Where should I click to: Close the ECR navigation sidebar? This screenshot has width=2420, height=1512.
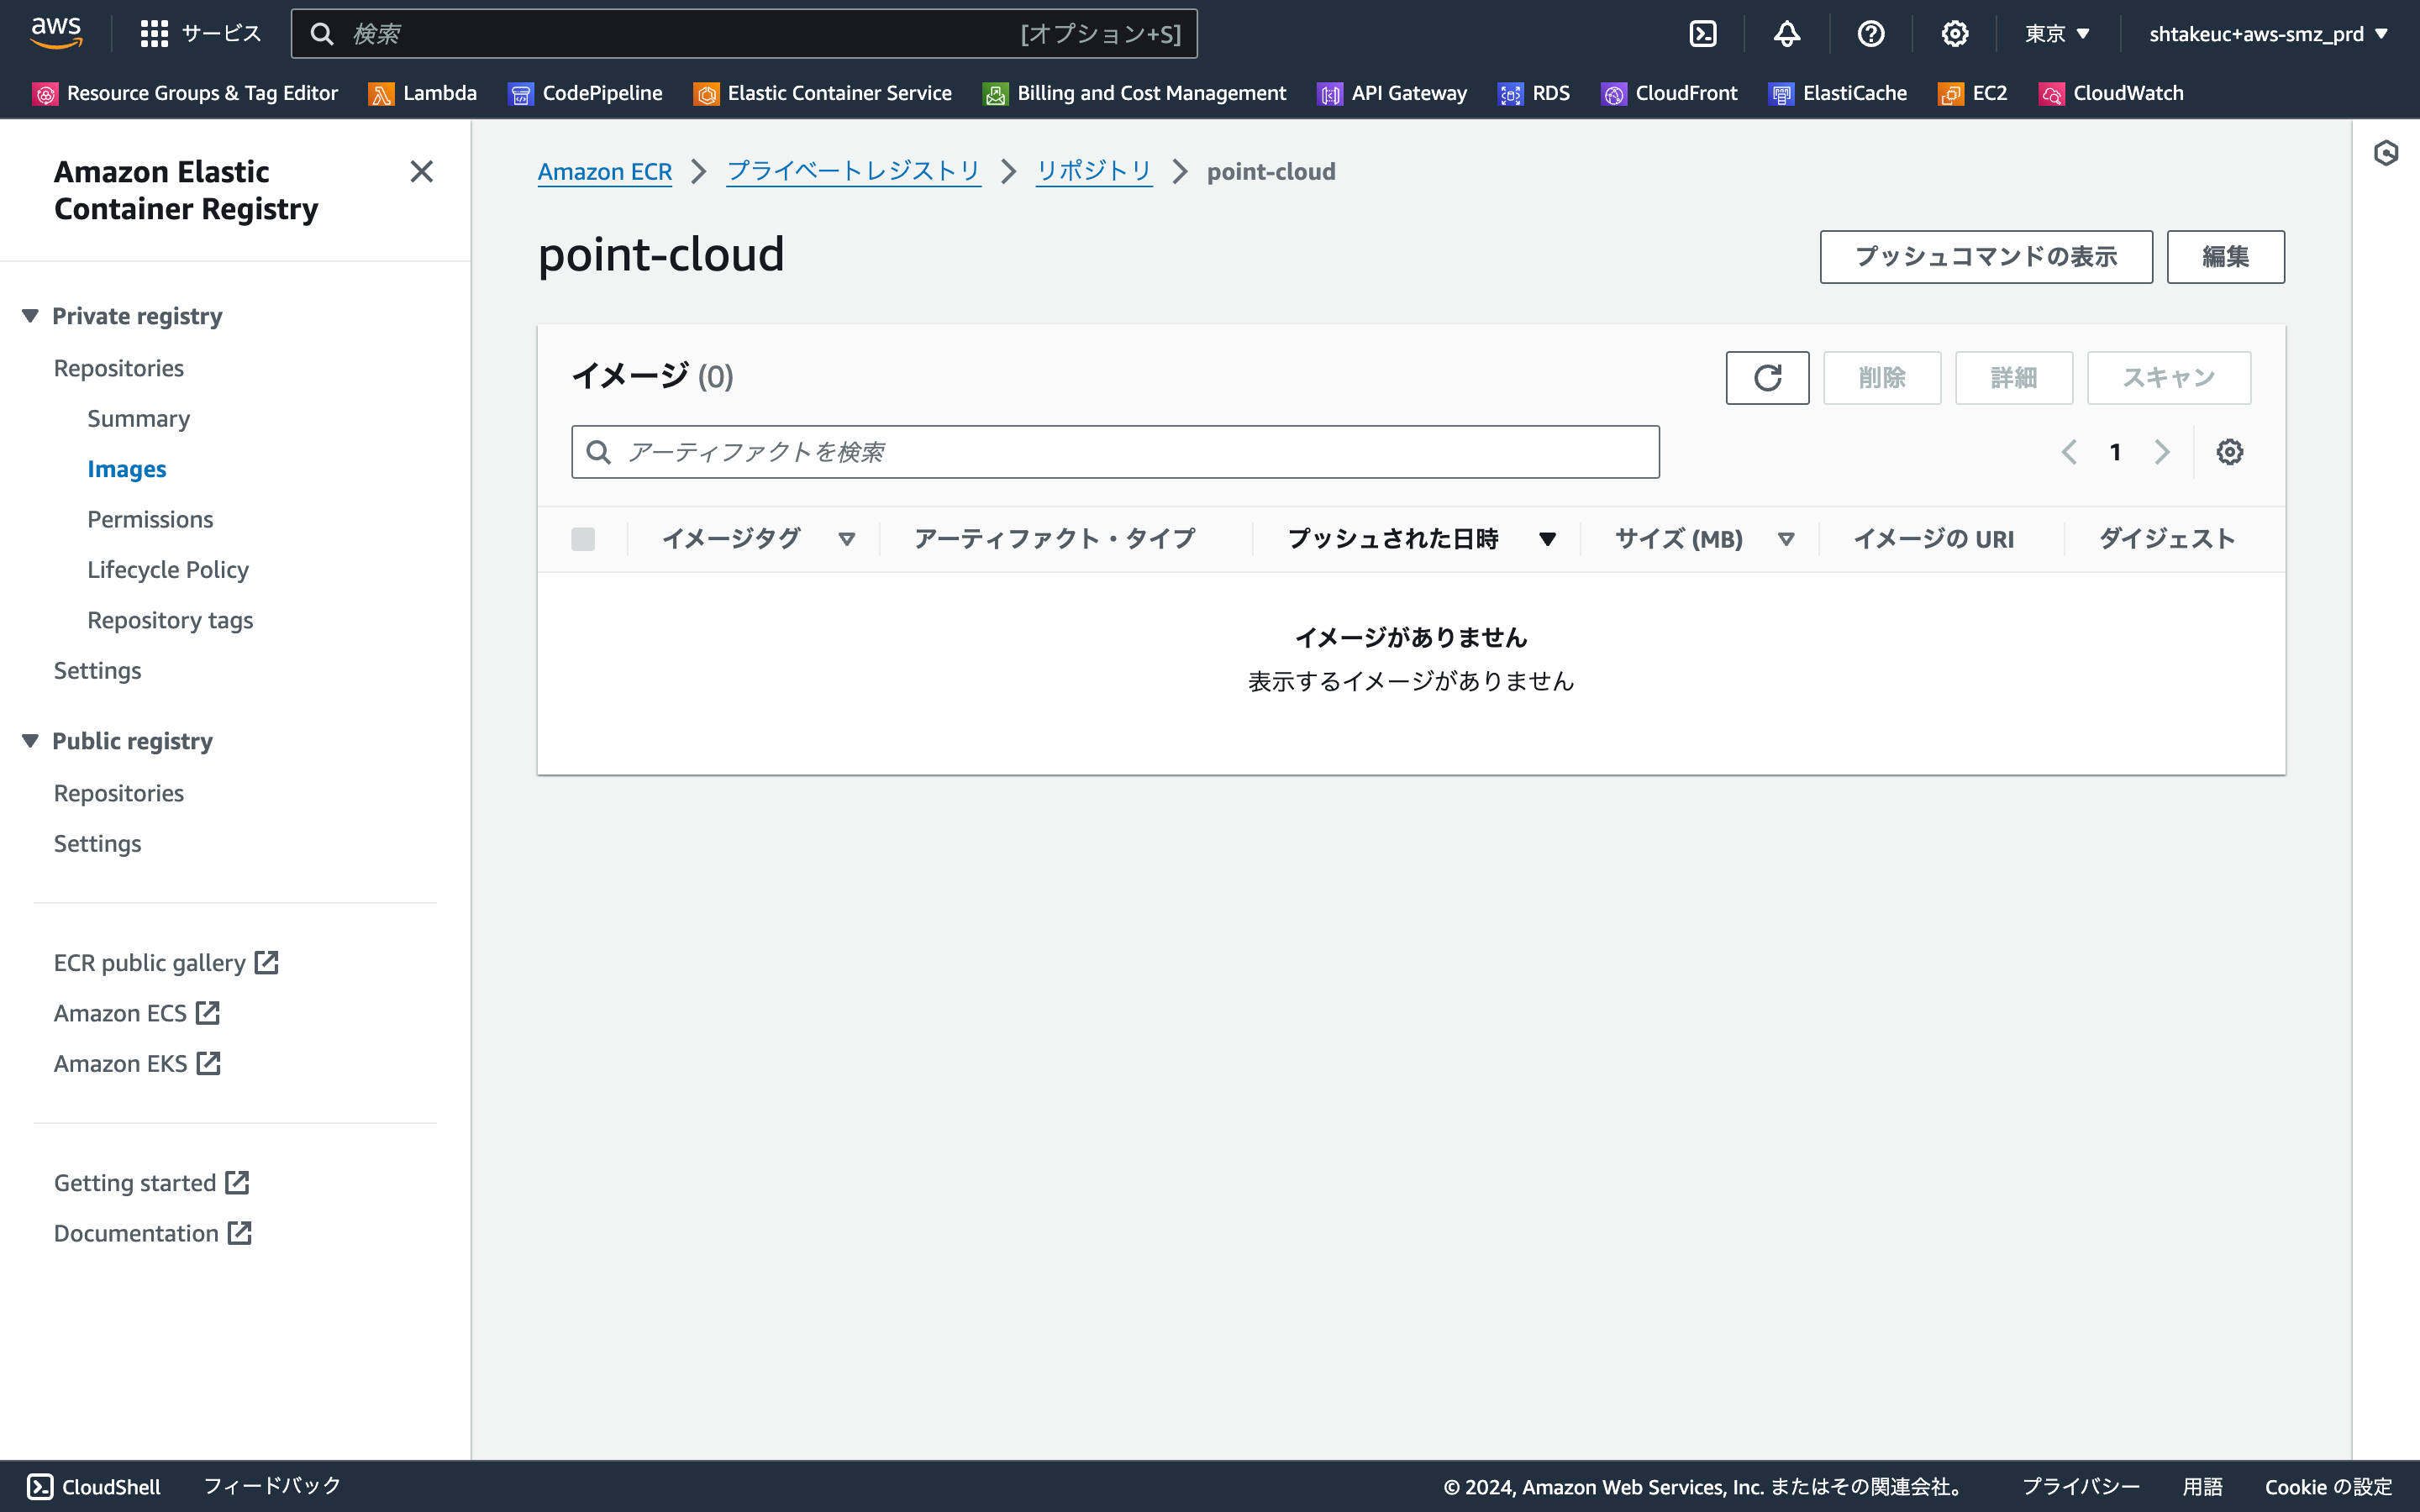(x=422, y=172)
